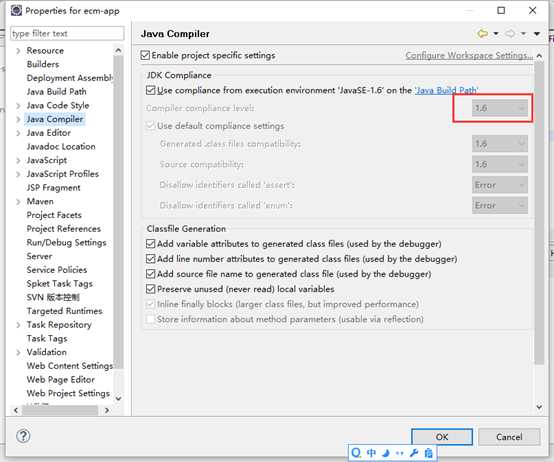Click the punctuation dots icon in IME toolbar
Viewport: 554px width, 462px height.
[400, 453]
